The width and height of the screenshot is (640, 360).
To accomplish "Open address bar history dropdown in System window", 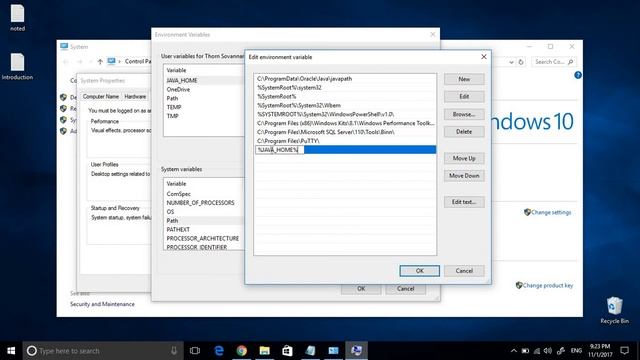I will coord(511,62).
